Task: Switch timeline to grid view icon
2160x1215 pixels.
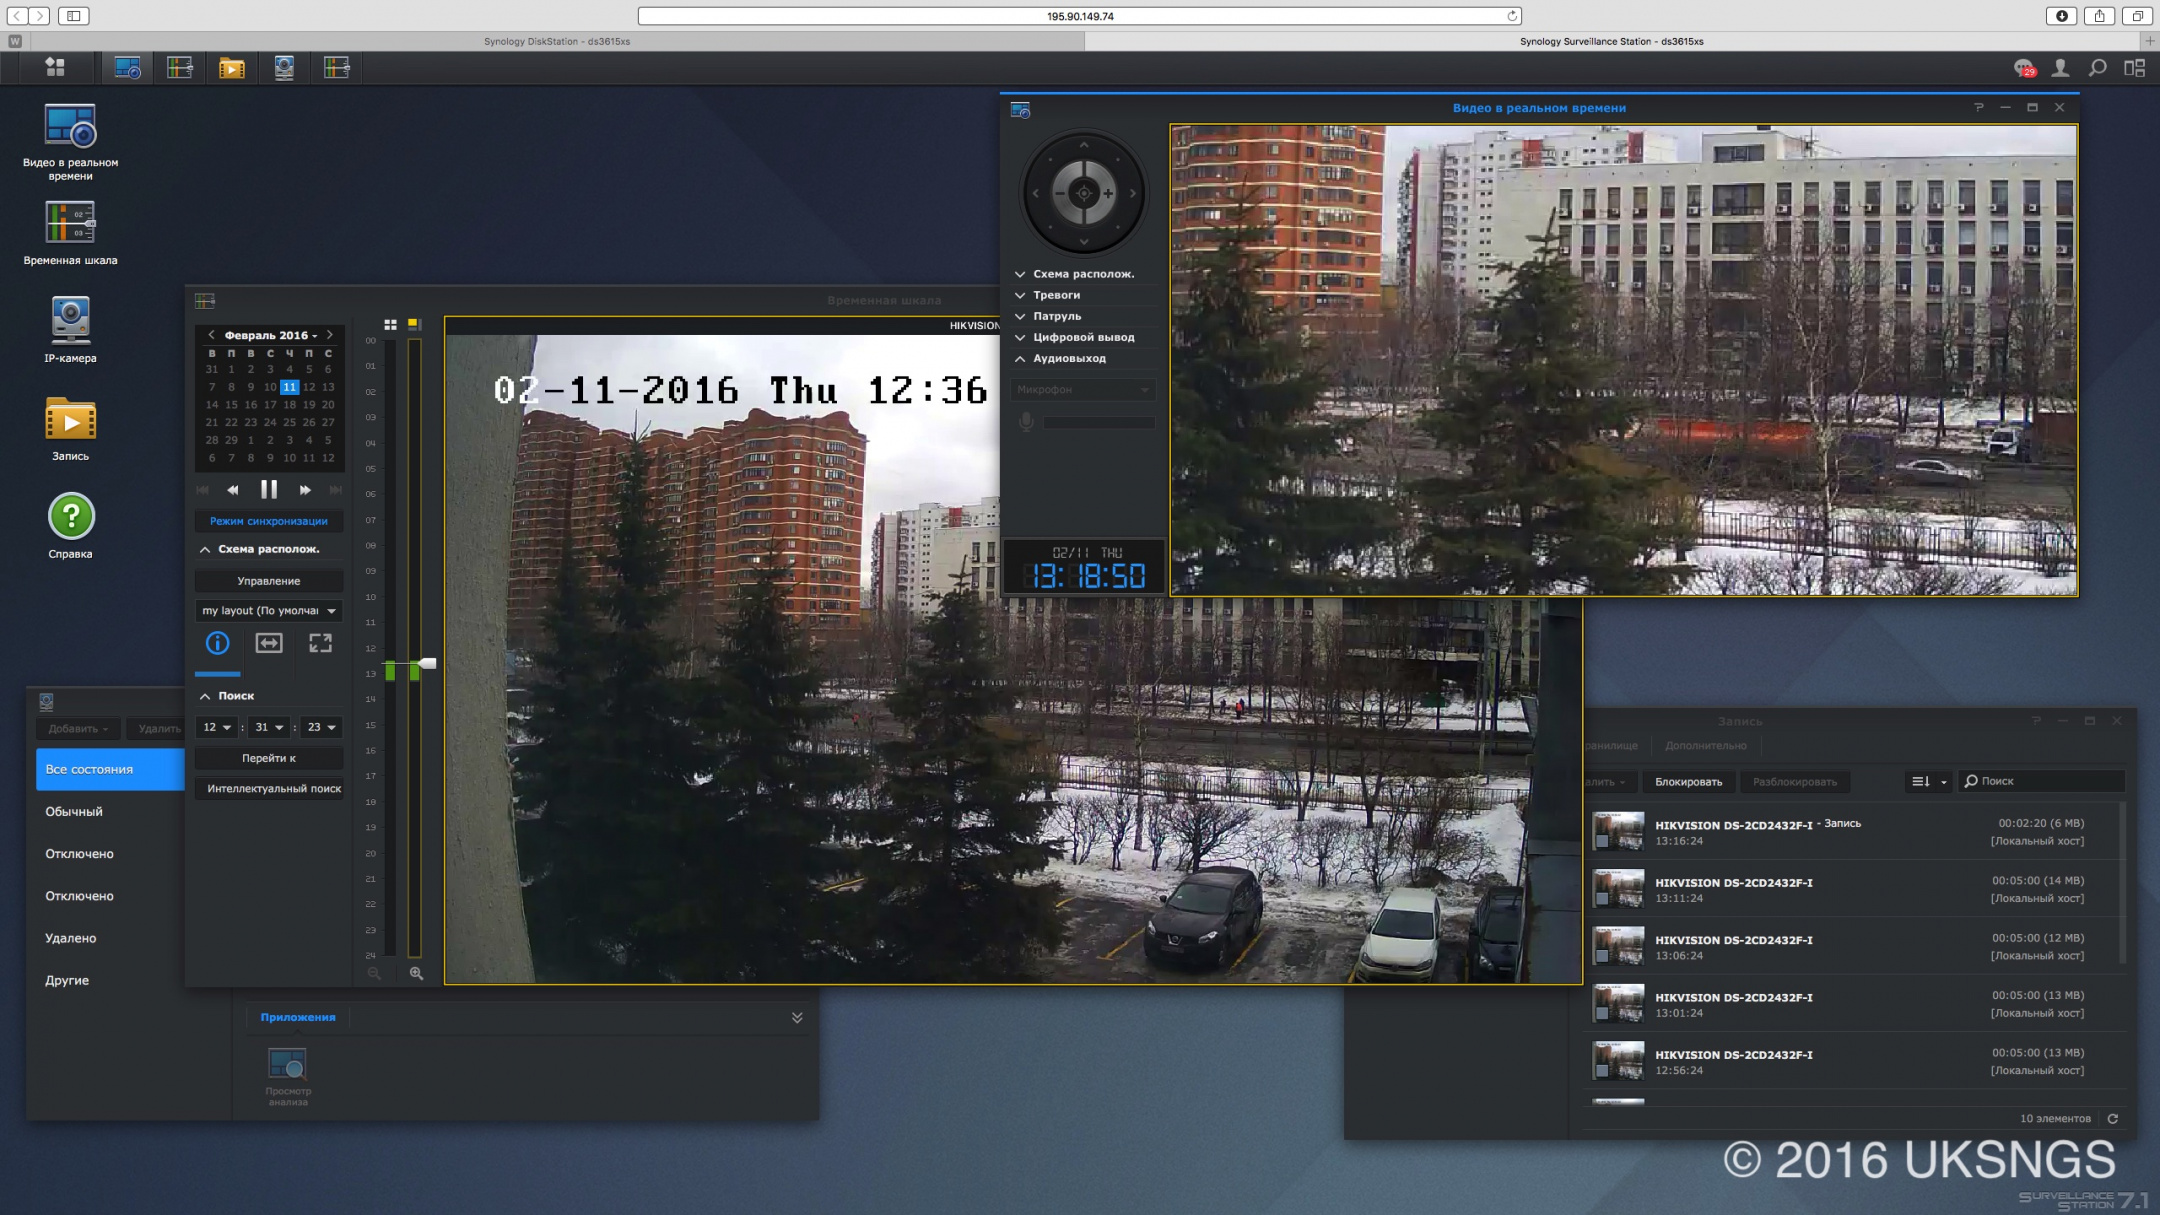Action: click(x=390, y=324)
